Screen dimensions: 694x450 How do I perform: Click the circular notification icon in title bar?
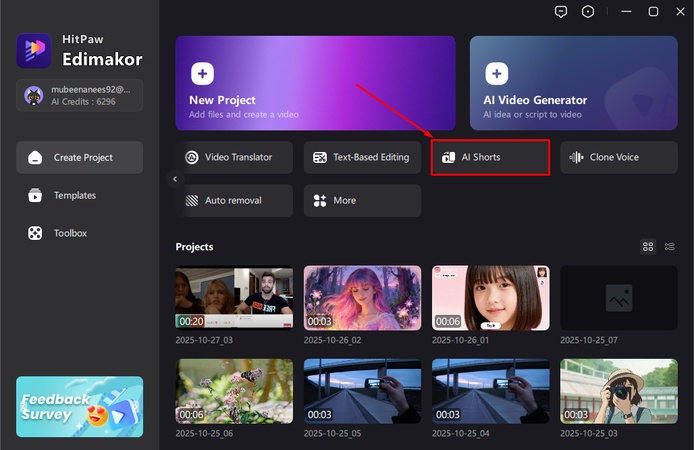click(588, 11)
